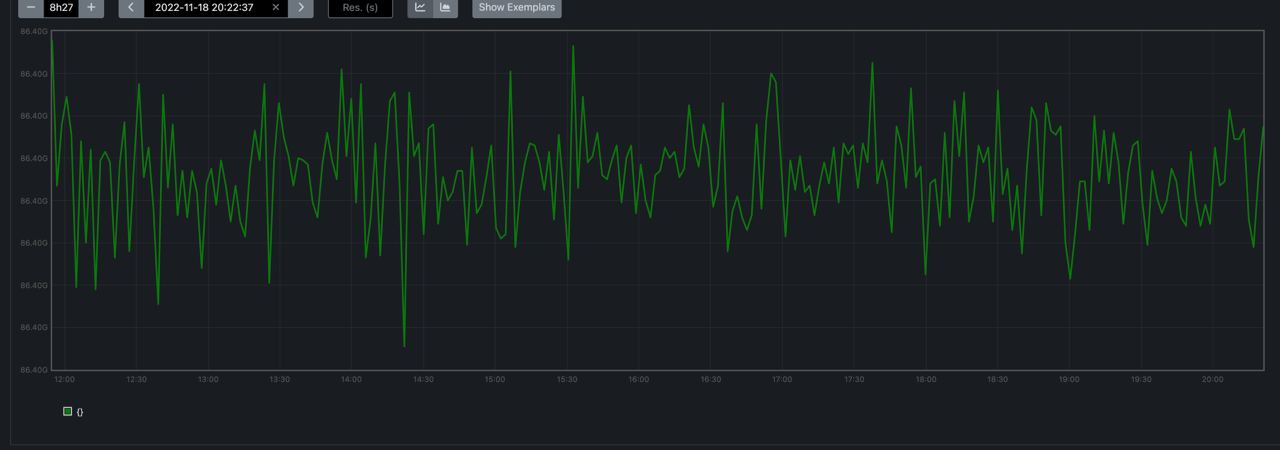Click the 16:30 x-axis label
The height and width of the screenshot is (450, 1280).
coord(711,380)
